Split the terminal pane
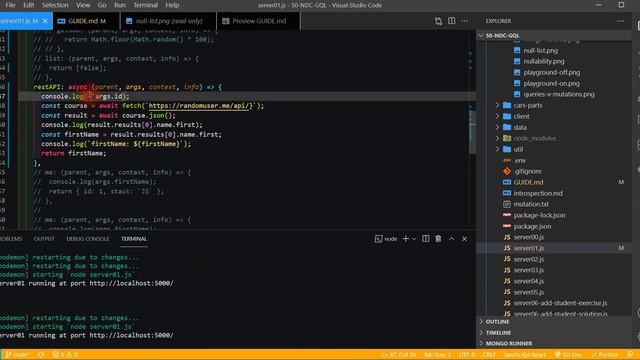640x360 pixels. (425, 239)
